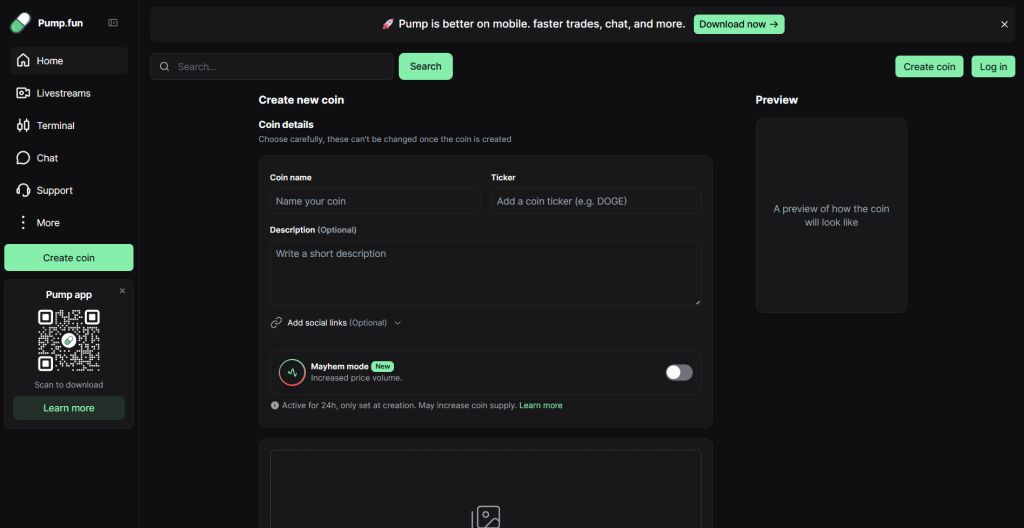This screenshot has height=528, width=1024.
Task: Follow the Mayhem mode Learn more link
Action: 540,406
